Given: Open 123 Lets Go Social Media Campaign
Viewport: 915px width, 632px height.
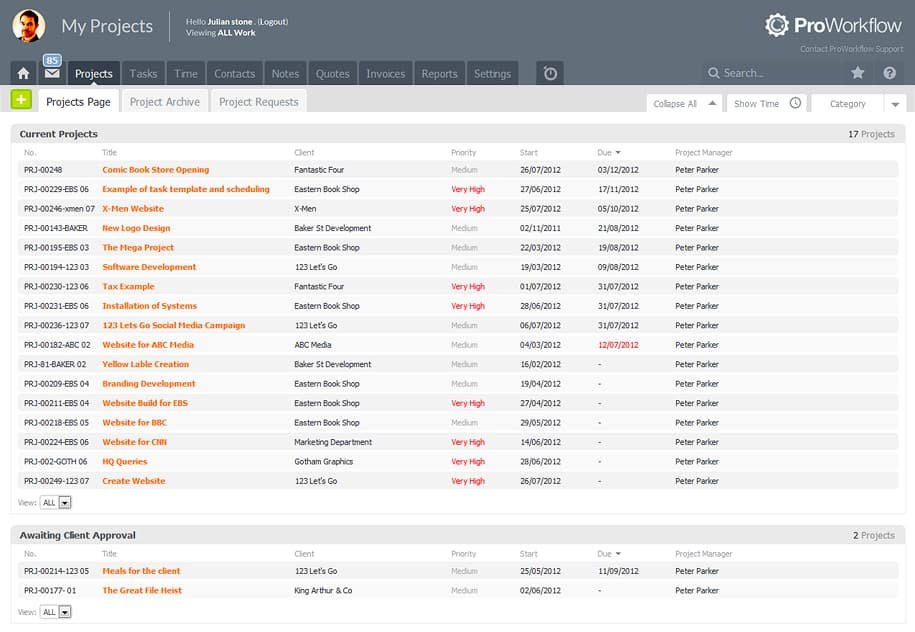Looking at the screenshot, I should coord(174,325).
